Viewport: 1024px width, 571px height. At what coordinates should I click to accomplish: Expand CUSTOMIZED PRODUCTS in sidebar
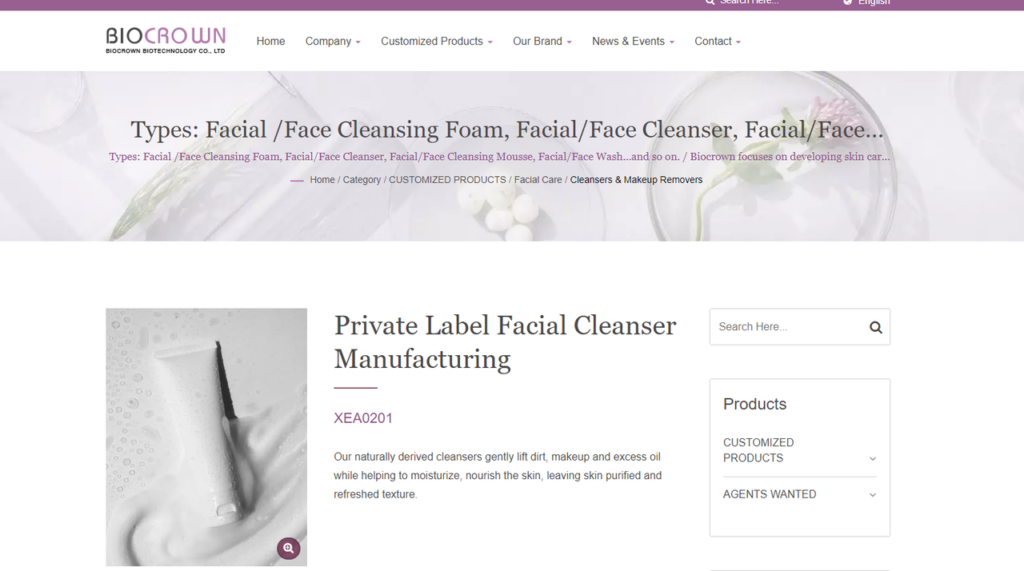tap(799, 450)
